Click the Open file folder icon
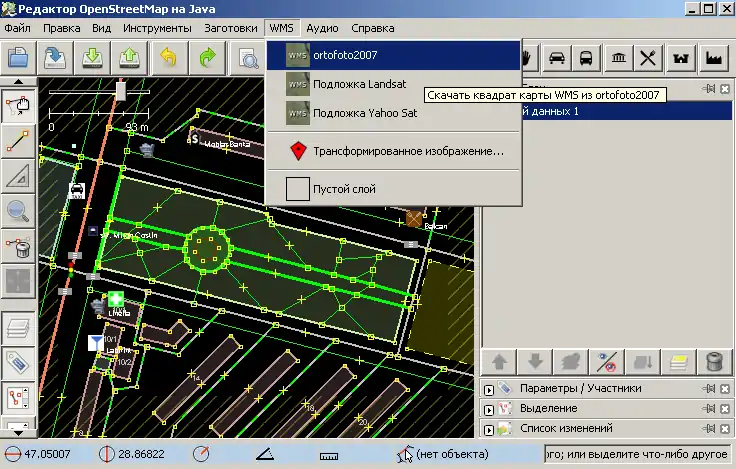 tap(18, 57)
